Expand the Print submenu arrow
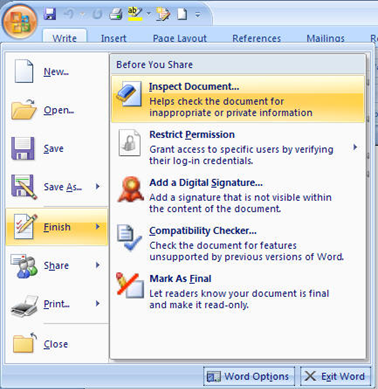This screenshot has width=378, height=389. [98, 303]
